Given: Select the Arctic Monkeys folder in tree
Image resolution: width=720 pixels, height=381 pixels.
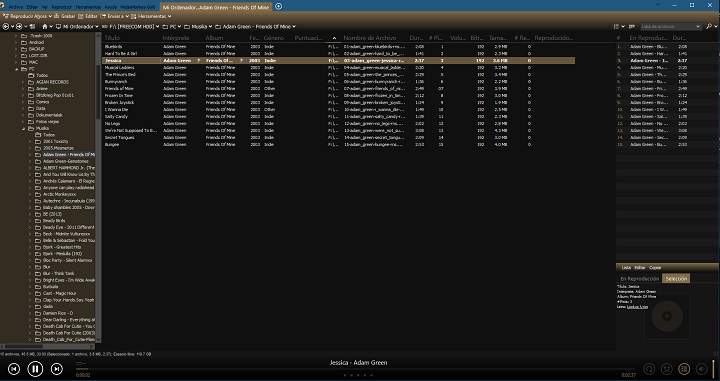Looking at the screenshot, I should pyautogui.click(x=60, y=194).
